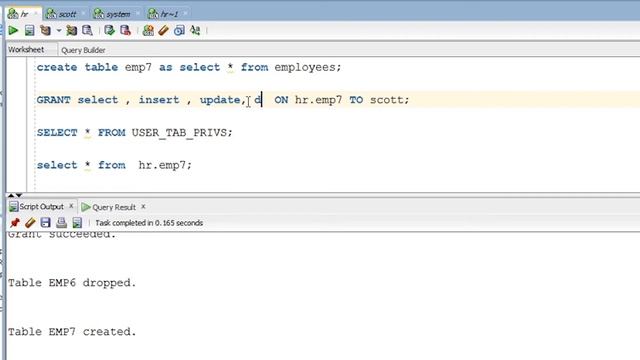Click the 'create table emp7' statement line
The image size is (640, 360).
(x=189, y=67)
